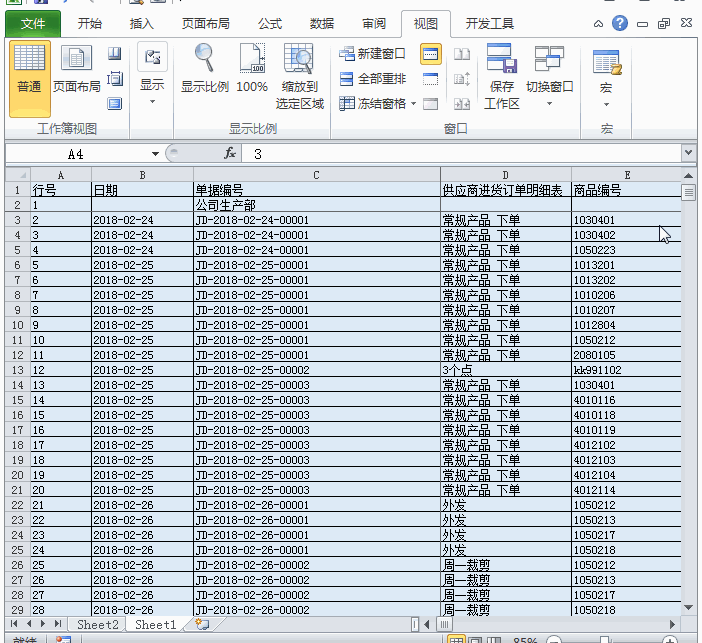Select Page Layout (页面布局) view icon
702x643 pixels.
tap(77, 69)
